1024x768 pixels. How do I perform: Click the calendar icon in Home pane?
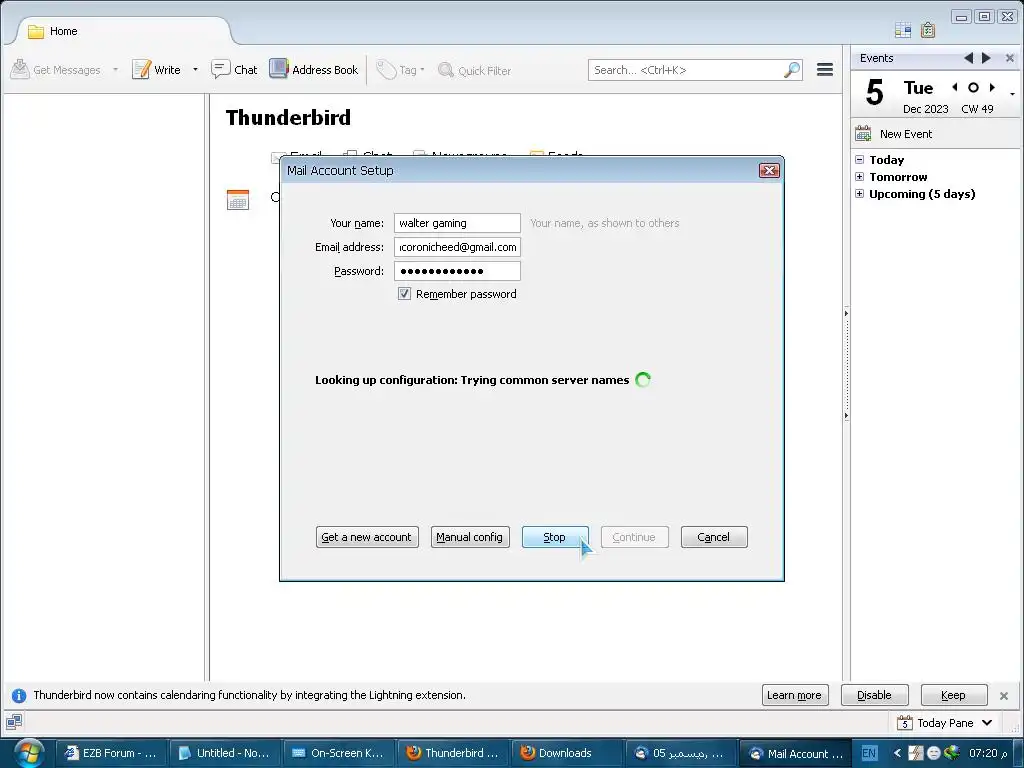pyautogui.click(x=238, y=199)
